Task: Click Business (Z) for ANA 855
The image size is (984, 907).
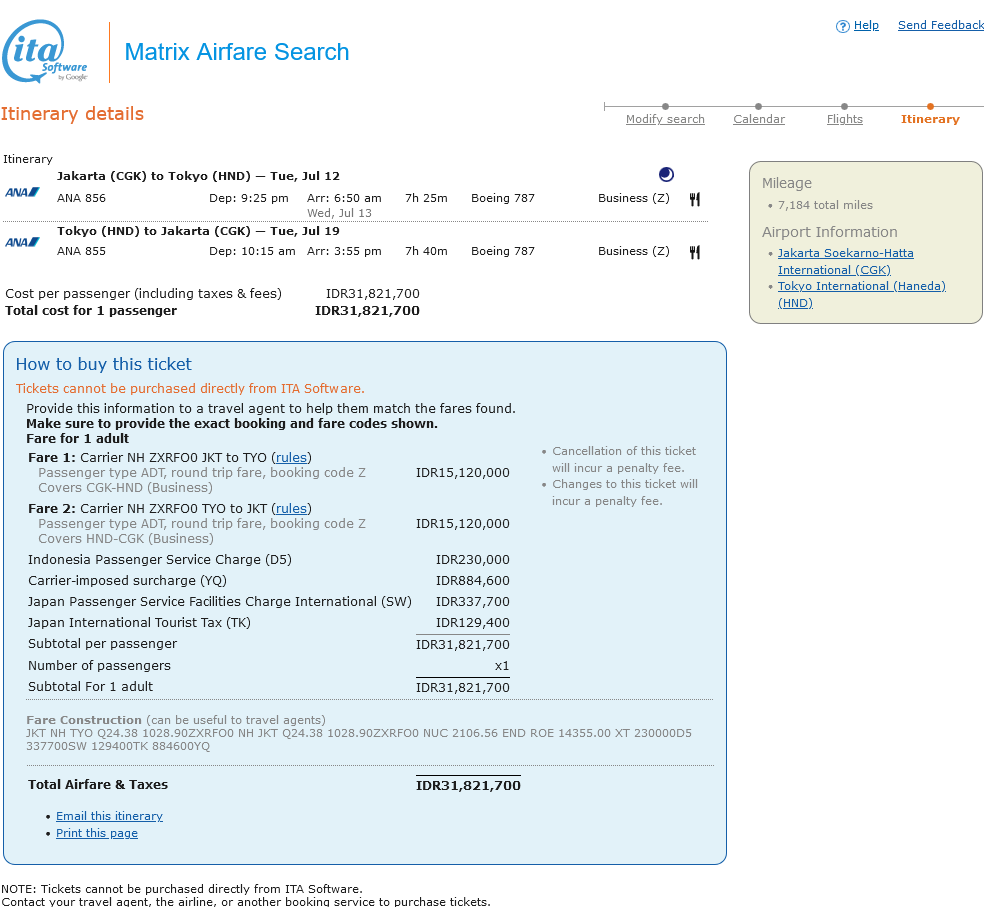Action: coord(634,251)
